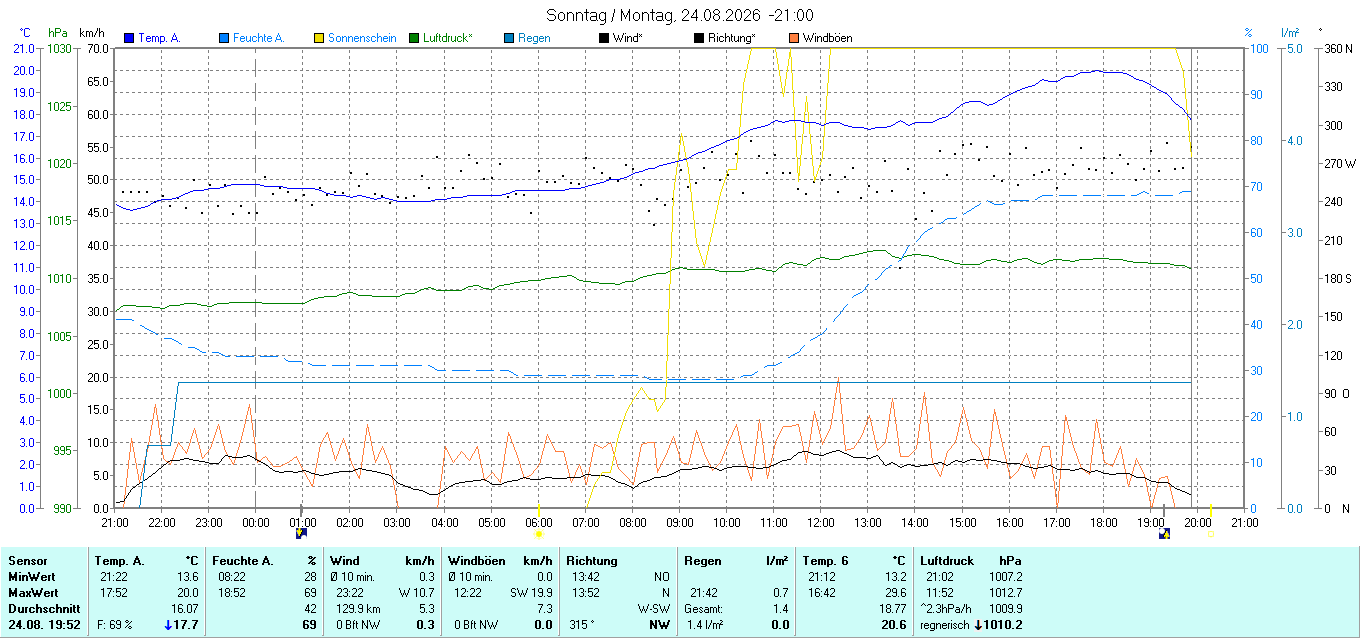Click the average temperature value '16.07'
This screenshot has width=1360, height=638.
click(184, 609)
